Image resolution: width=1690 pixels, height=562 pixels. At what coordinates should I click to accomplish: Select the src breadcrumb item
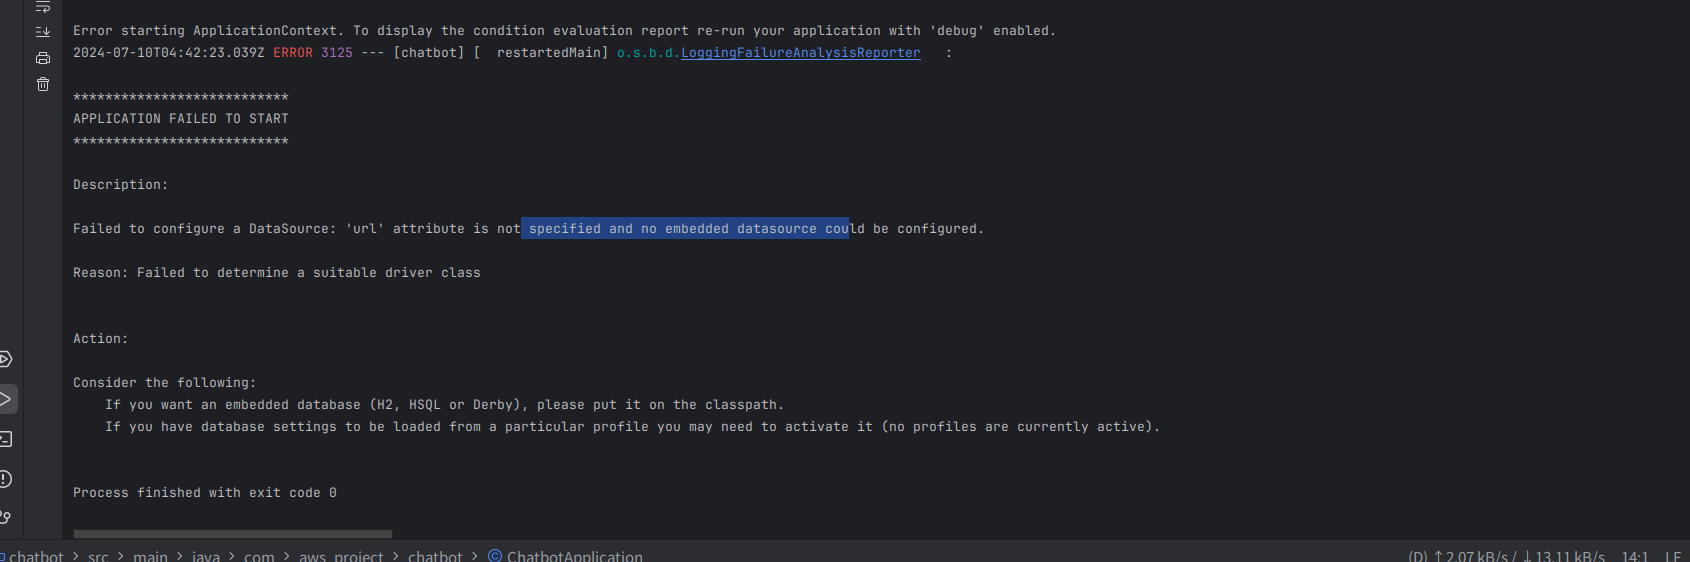click(98, 555)
